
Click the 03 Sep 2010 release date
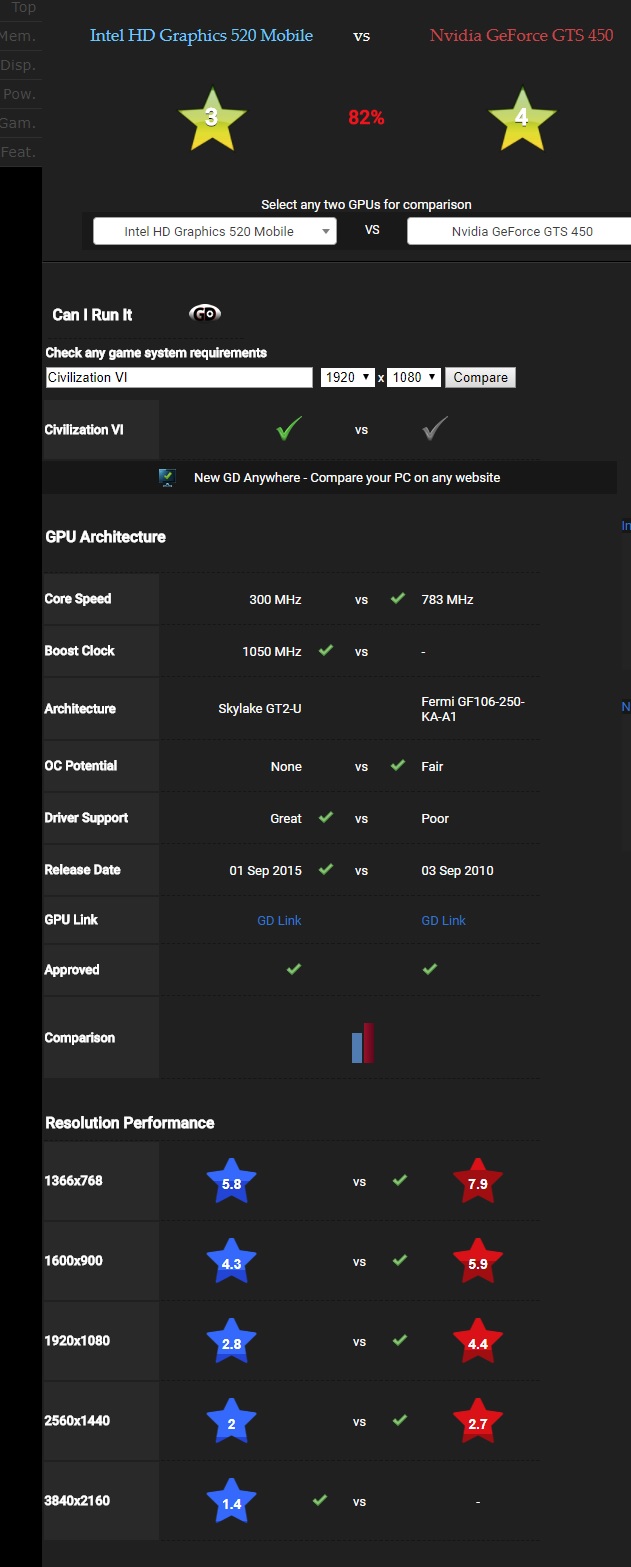point(457,870)
